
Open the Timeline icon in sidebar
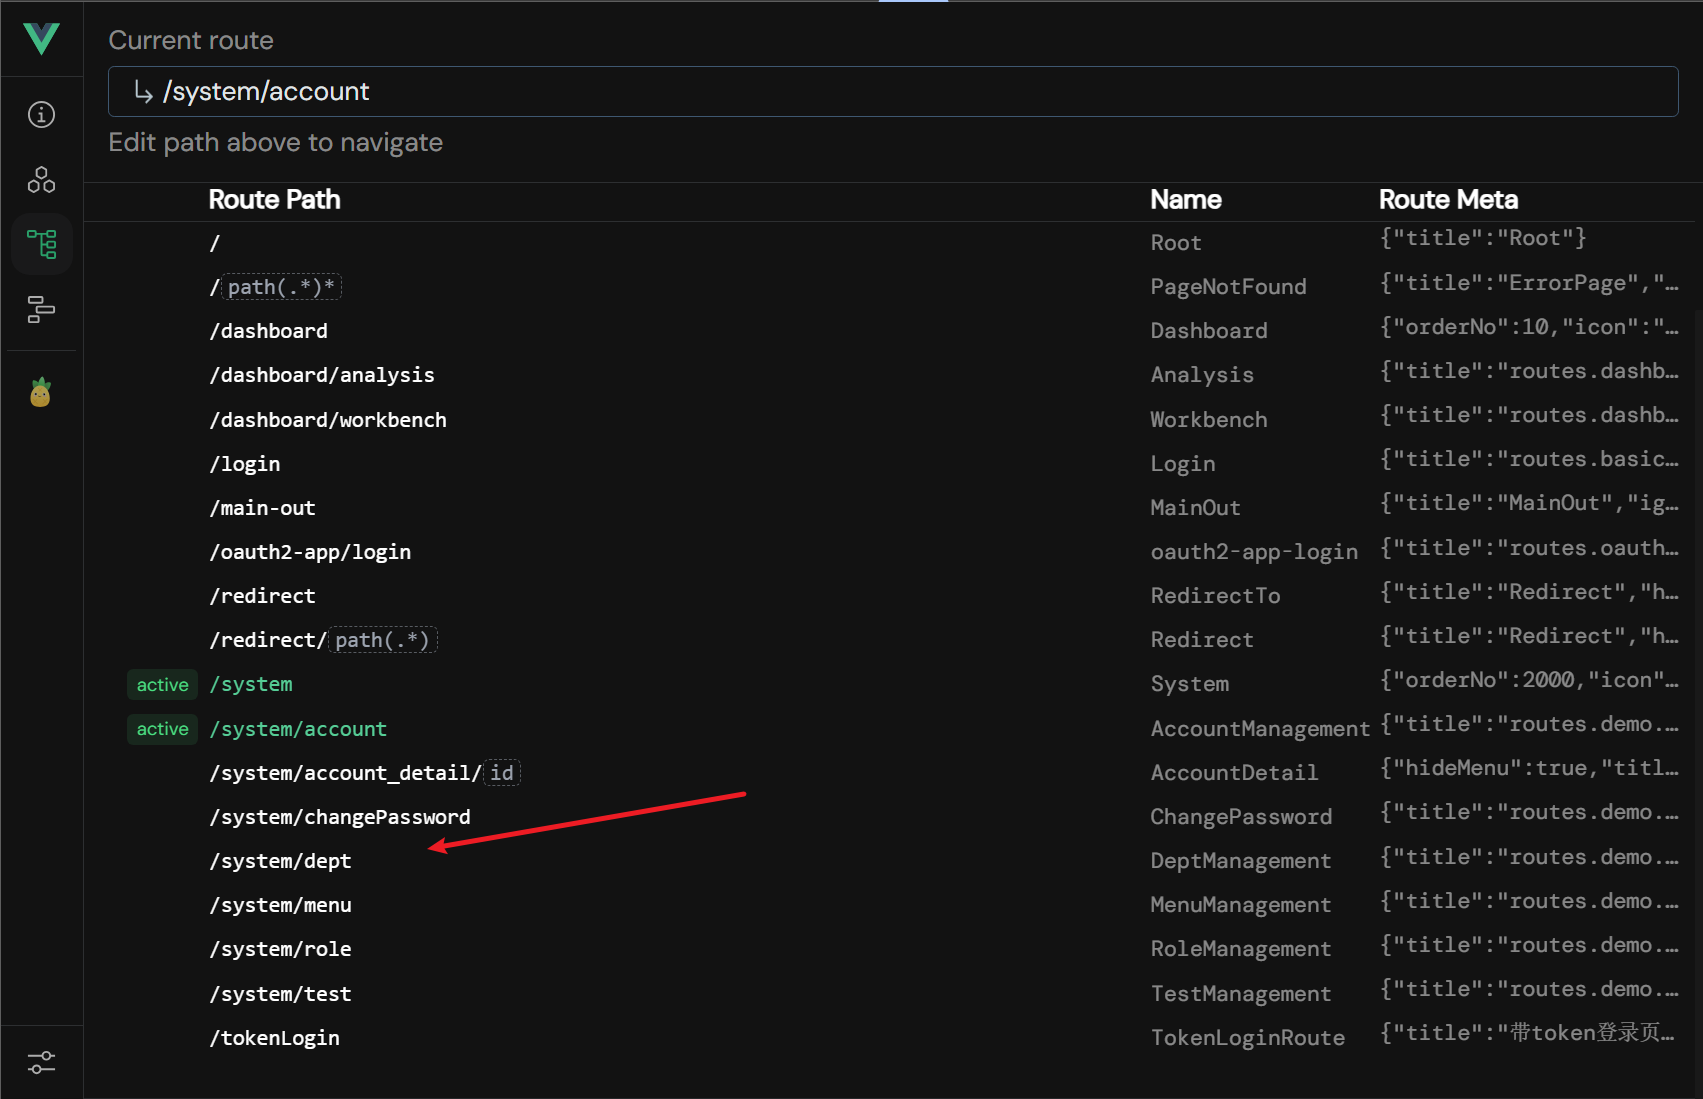41,309
